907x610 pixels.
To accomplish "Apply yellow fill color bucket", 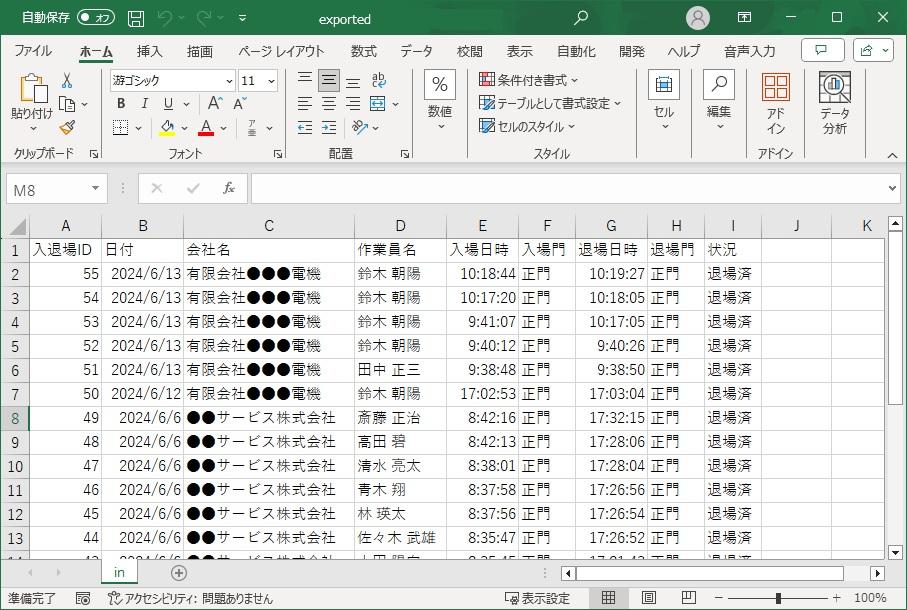I will pyautogui.click(x=167, y=128).
